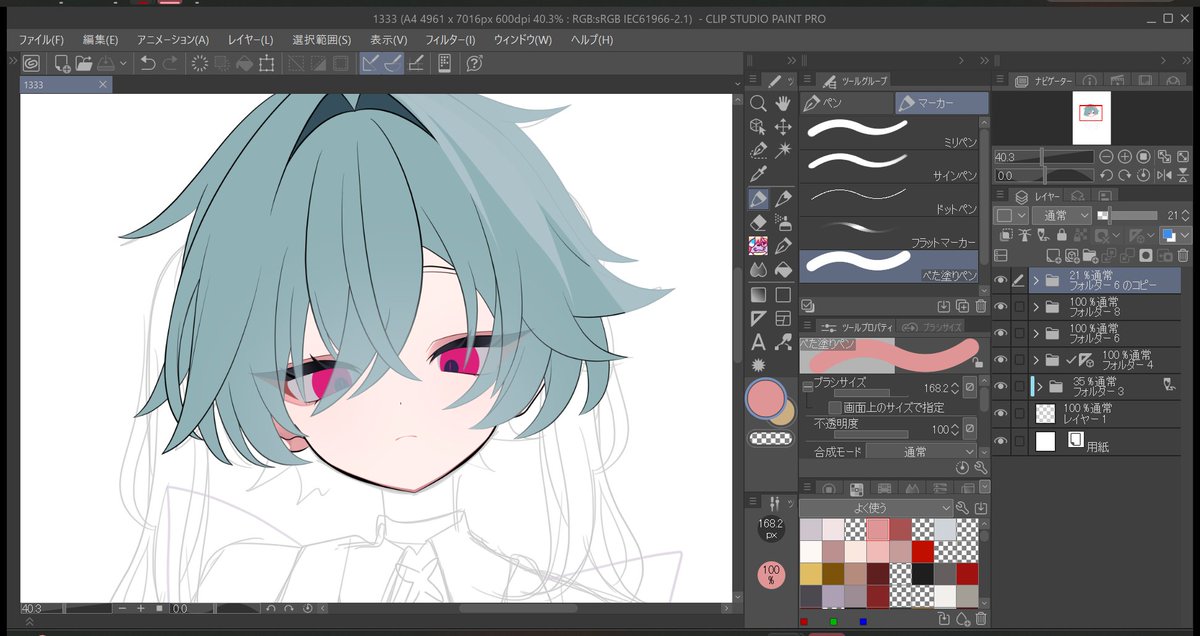Toggle Snap to Ruler in command bar
The height and width of the screenshot is (636, 1200).
click(x=371, y=63)
